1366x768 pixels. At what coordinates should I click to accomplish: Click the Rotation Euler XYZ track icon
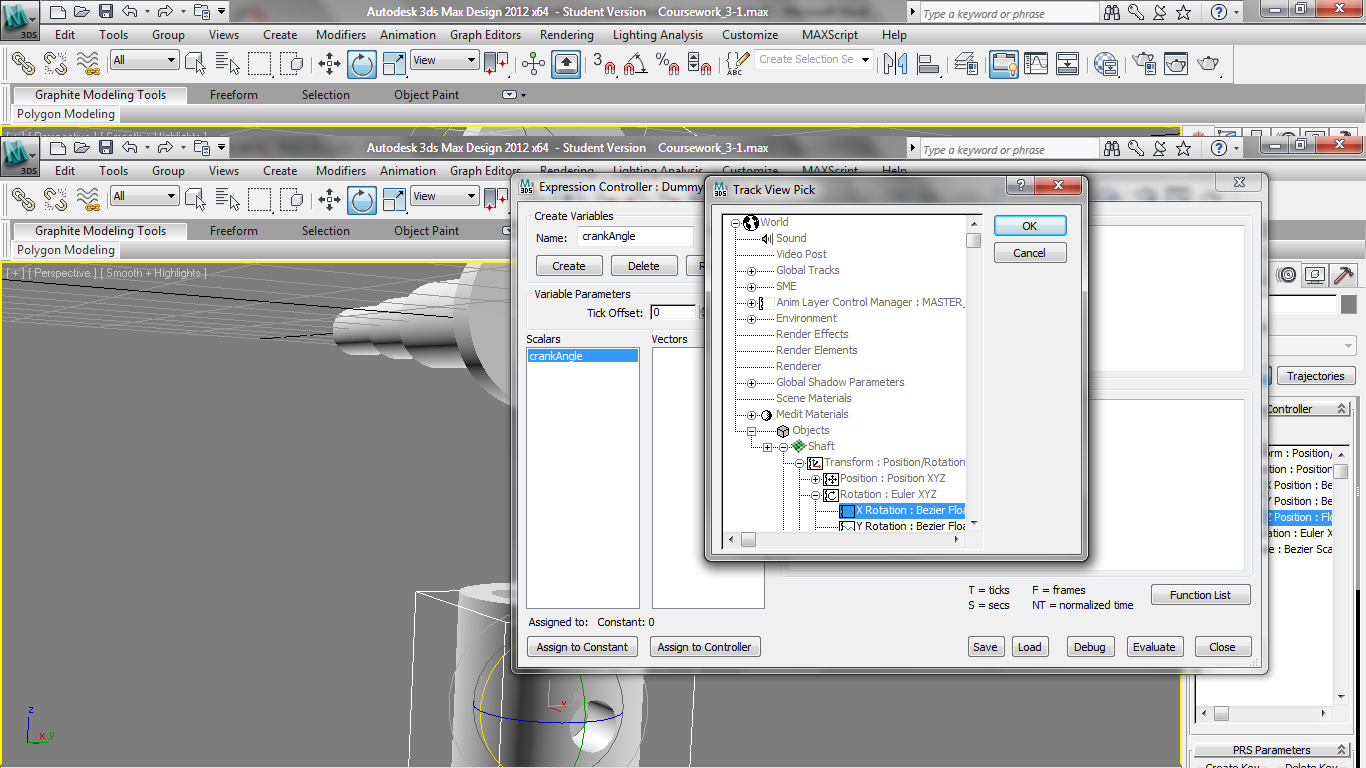[831, 495]
